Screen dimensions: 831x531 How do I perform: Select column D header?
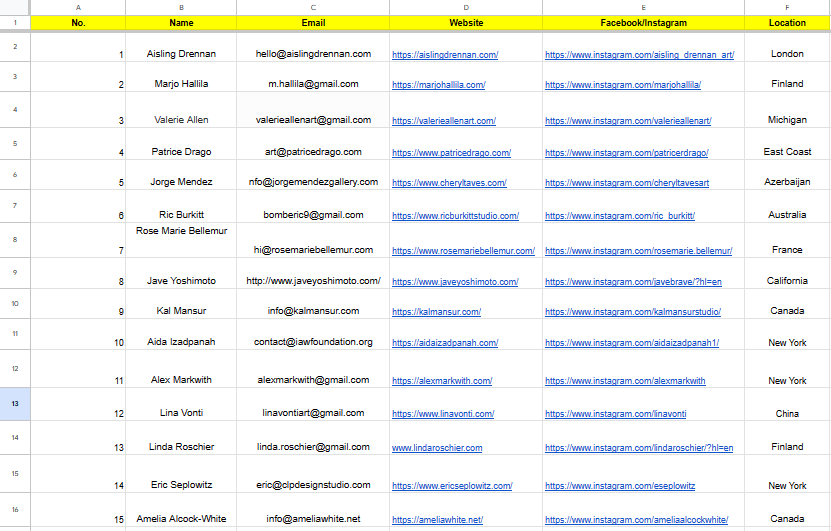coord(466,7)
